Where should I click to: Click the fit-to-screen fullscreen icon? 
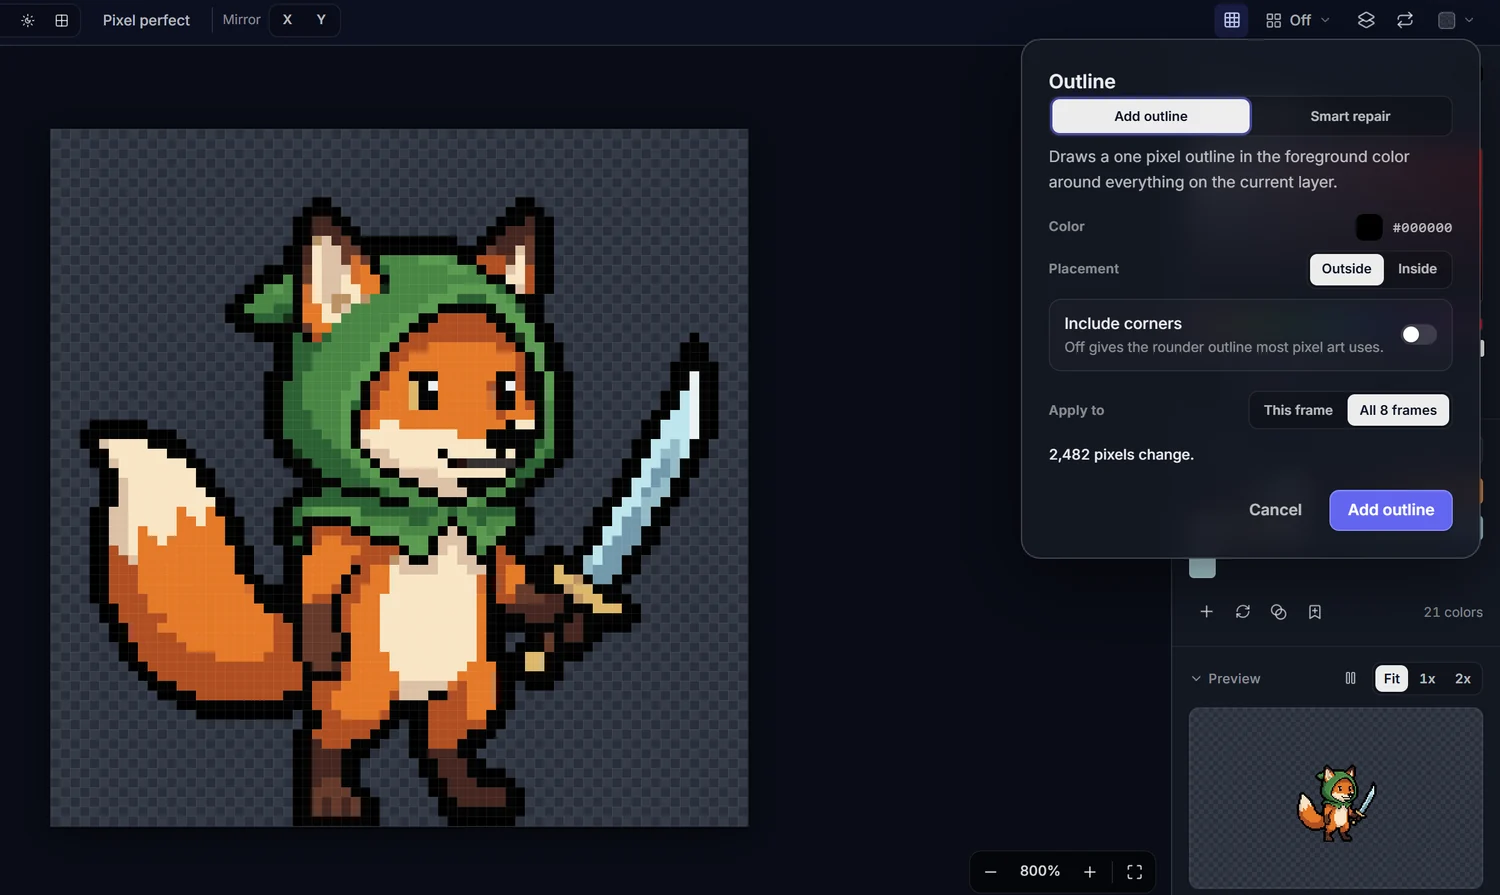1135,872
